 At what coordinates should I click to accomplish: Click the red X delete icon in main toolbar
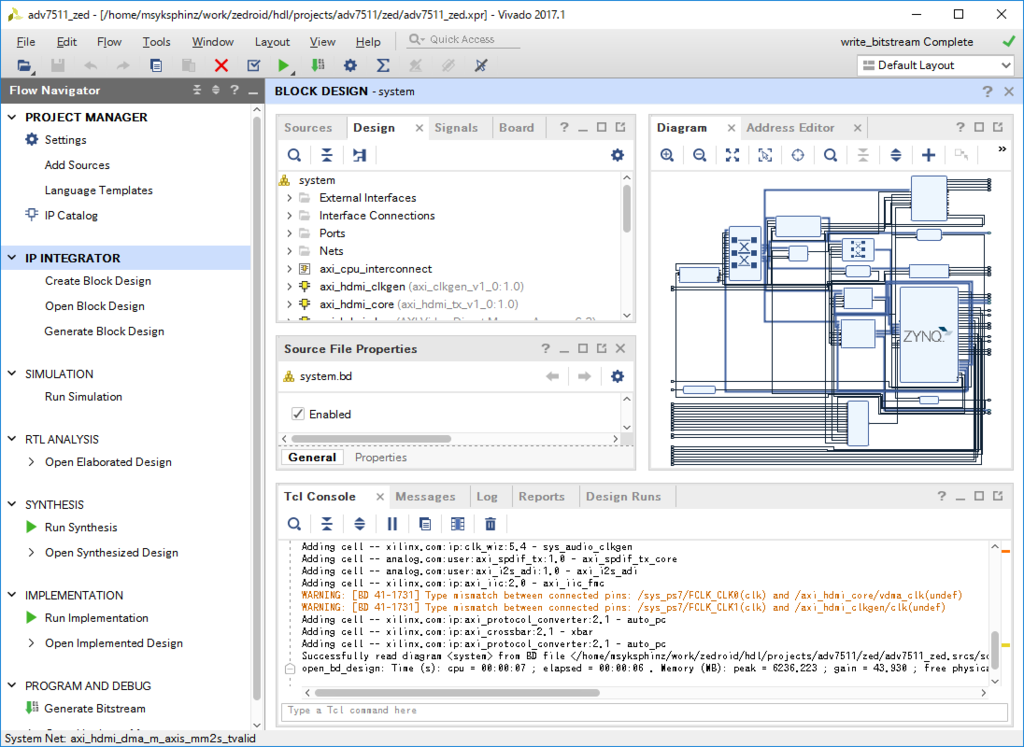pyautogui.click(x=221, y=65)
